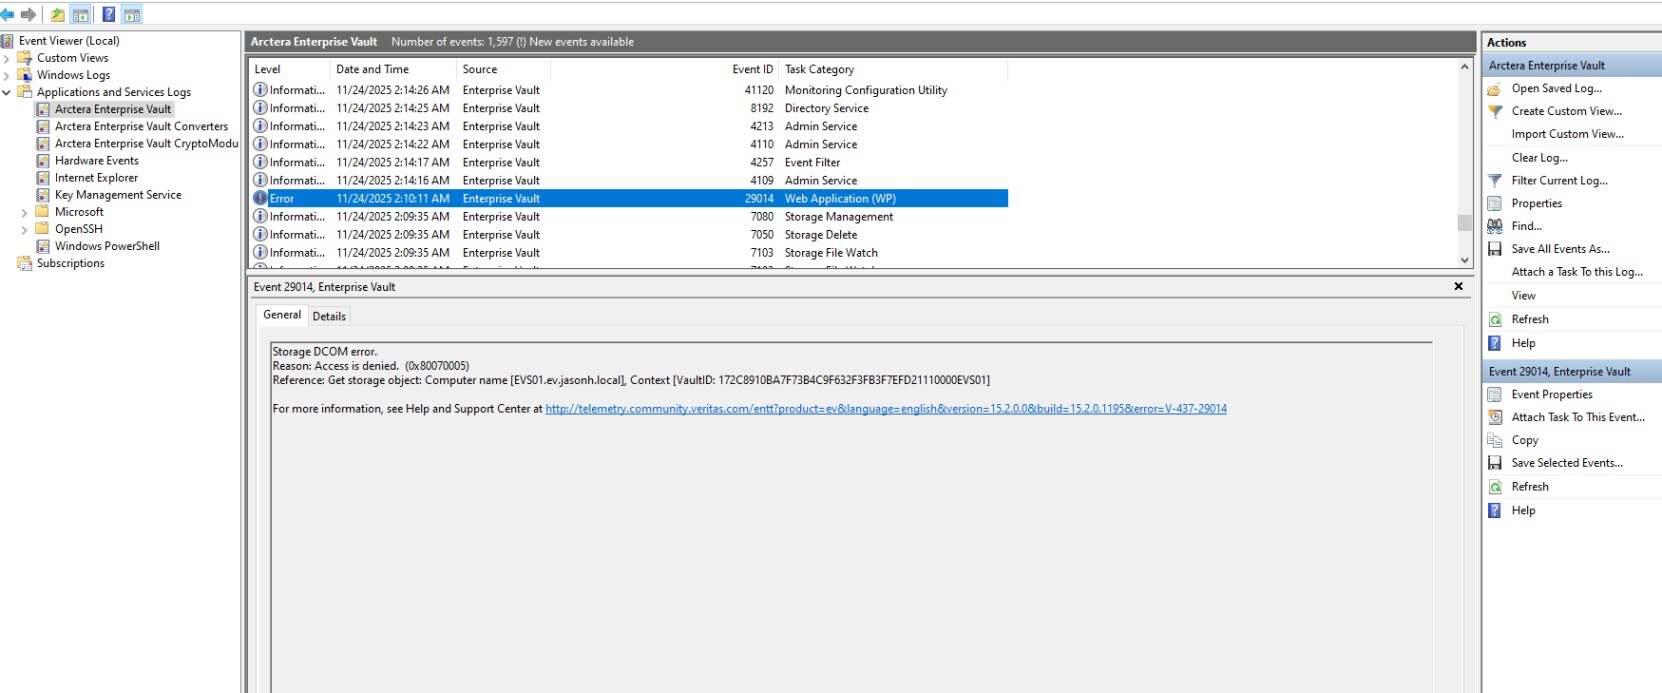Click the Attach Task To This Event icon
The width and height of the screenshot is (1662, 693).
pos(1495,417)
